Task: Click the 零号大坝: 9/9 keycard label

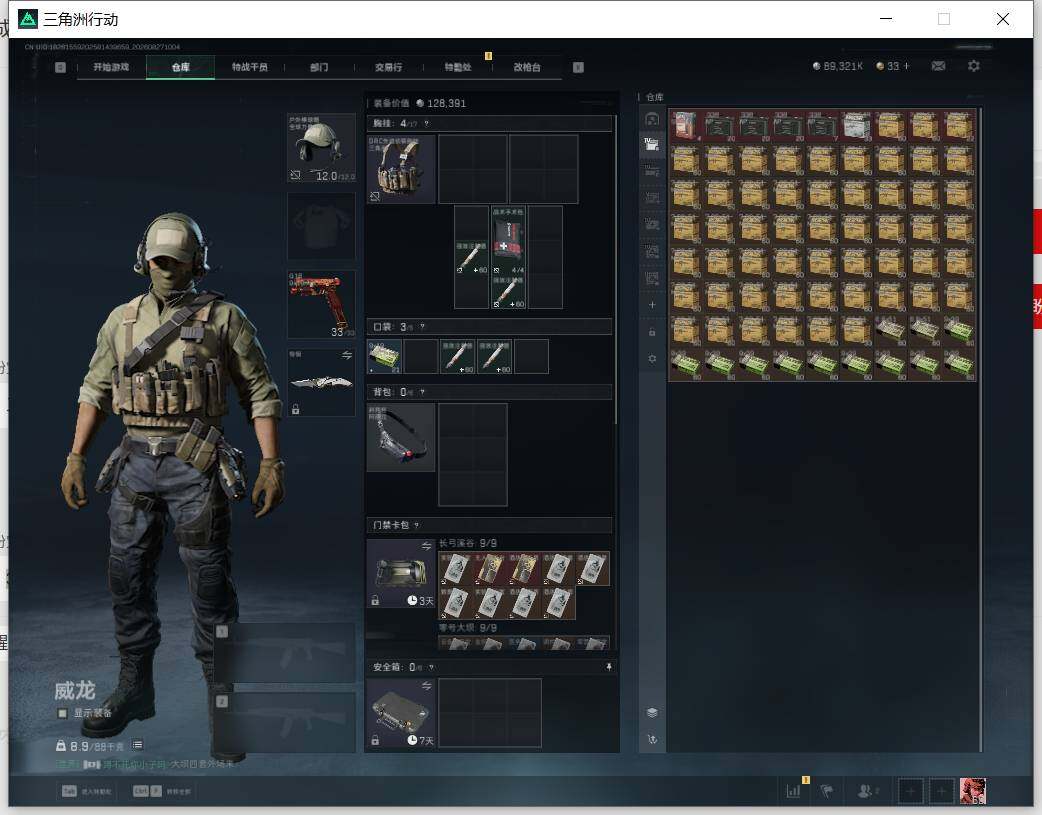Action: point(468,628)
